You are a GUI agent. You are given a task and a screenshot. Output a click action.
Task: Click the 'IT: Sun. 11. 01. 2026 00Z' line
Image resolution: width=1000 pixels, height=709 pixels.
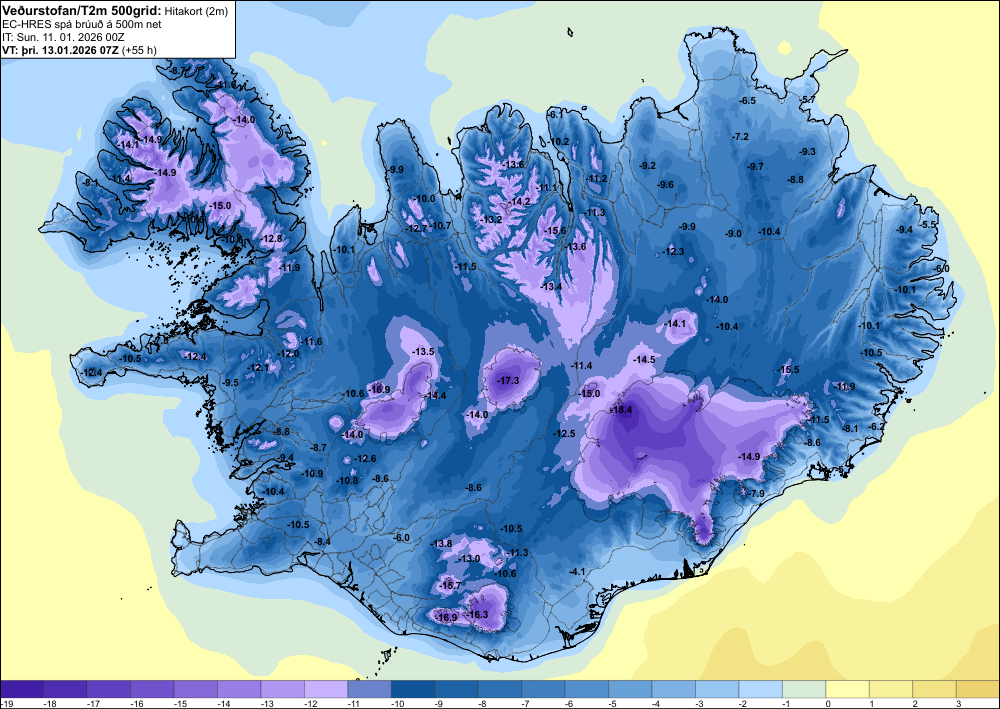[63, 37]
